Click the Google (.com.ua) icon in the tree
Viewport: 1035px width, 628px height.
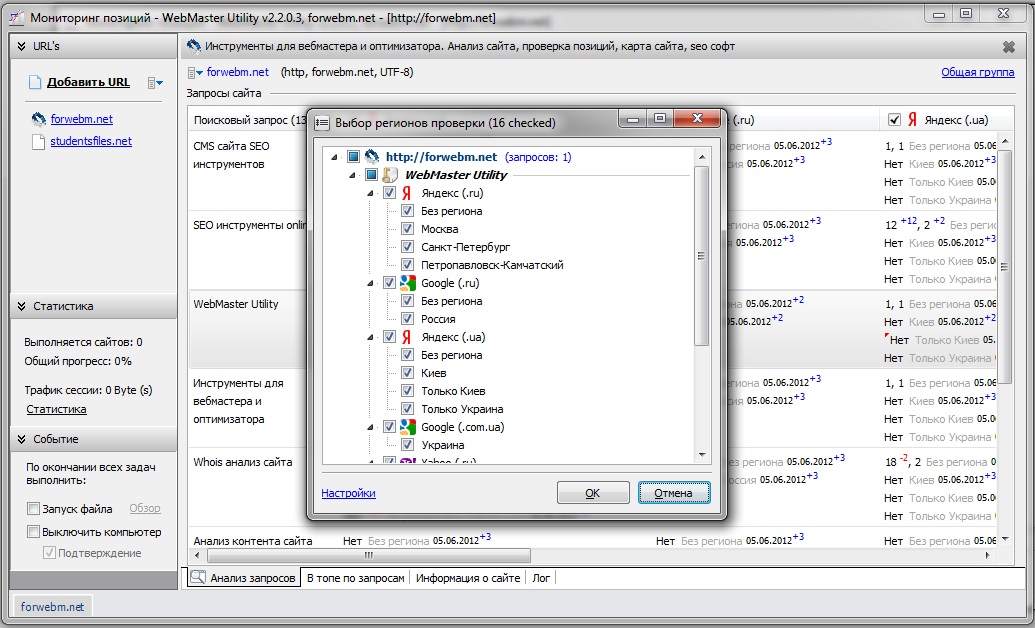coord(407,427)
